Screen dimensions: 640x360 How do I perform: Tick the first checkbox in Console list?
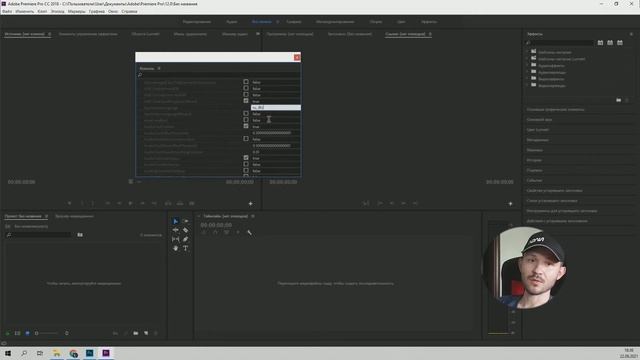(x=246, y=82)
